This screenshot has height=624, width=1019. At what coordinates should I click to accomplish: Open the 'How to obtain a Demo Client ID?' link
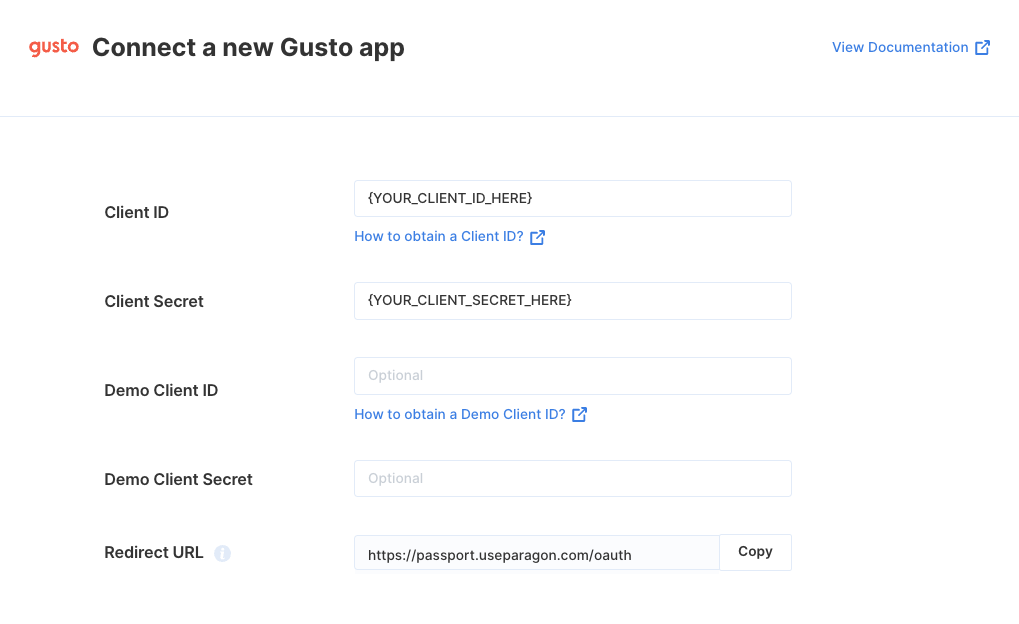pos(459,414)
